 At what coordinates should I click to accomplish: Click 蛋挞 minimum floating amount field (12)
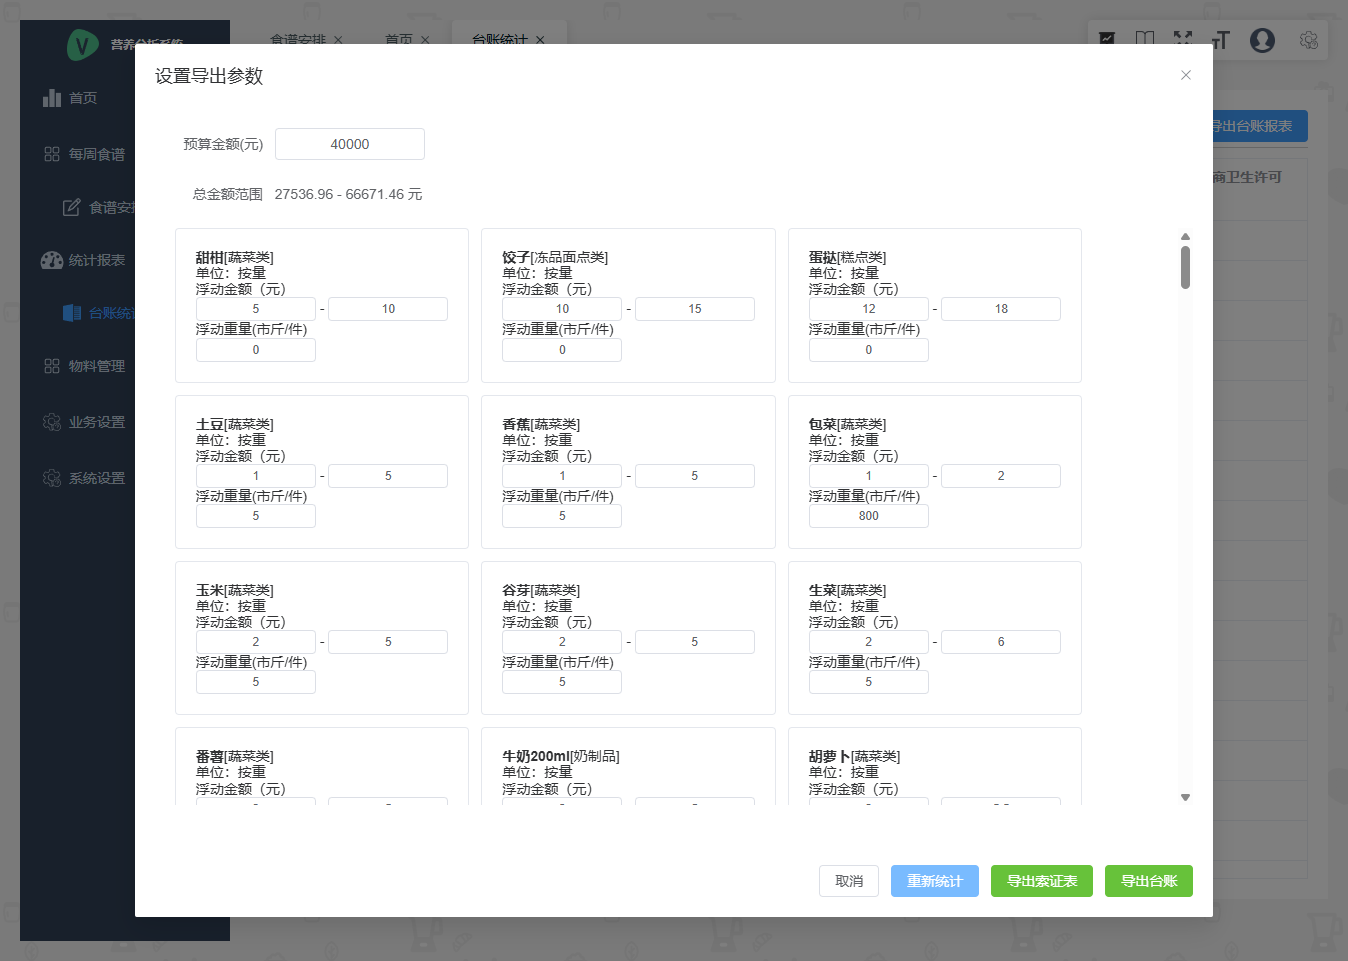tap(869, 309)
